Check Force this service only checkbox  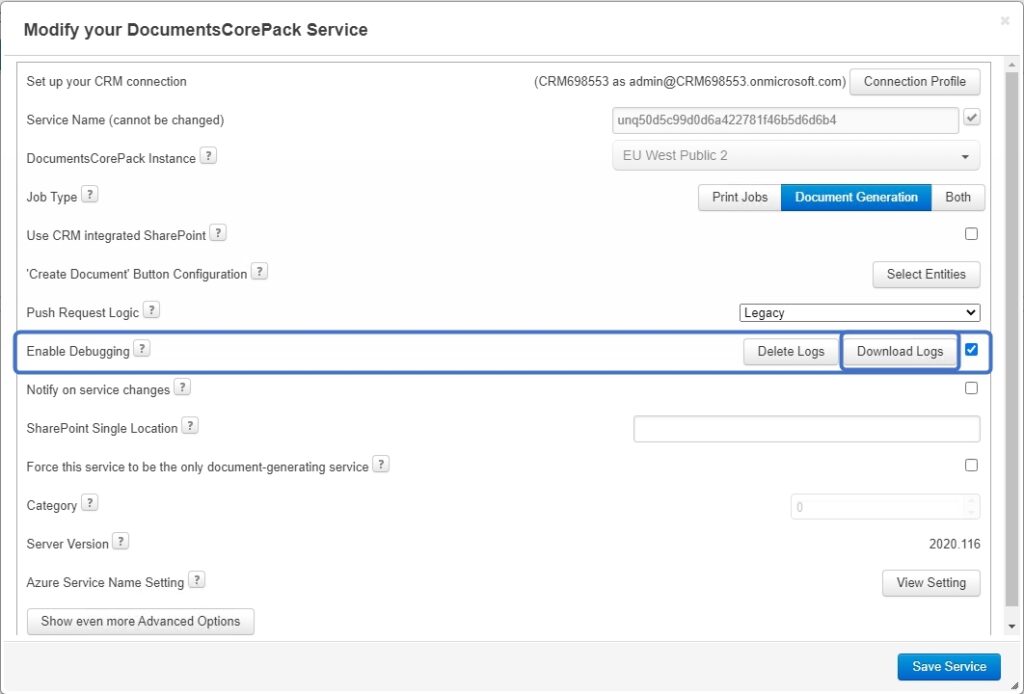[x=971, y=465]
